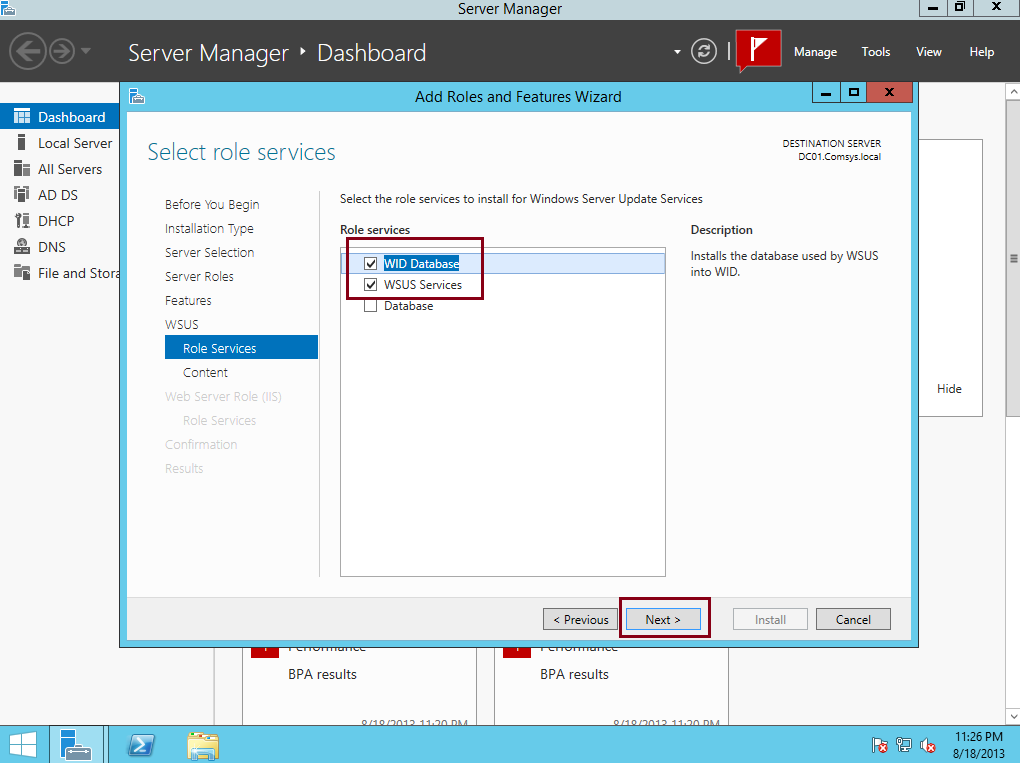Go to Content wizard step

[x=205, y=373]
